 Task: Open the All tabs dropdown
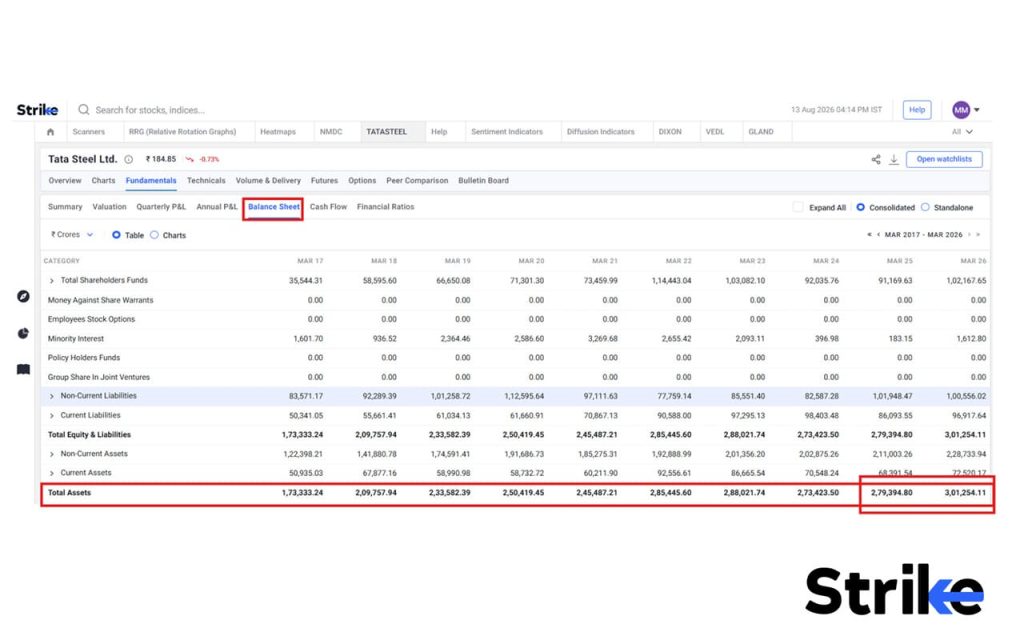[962, 132]
